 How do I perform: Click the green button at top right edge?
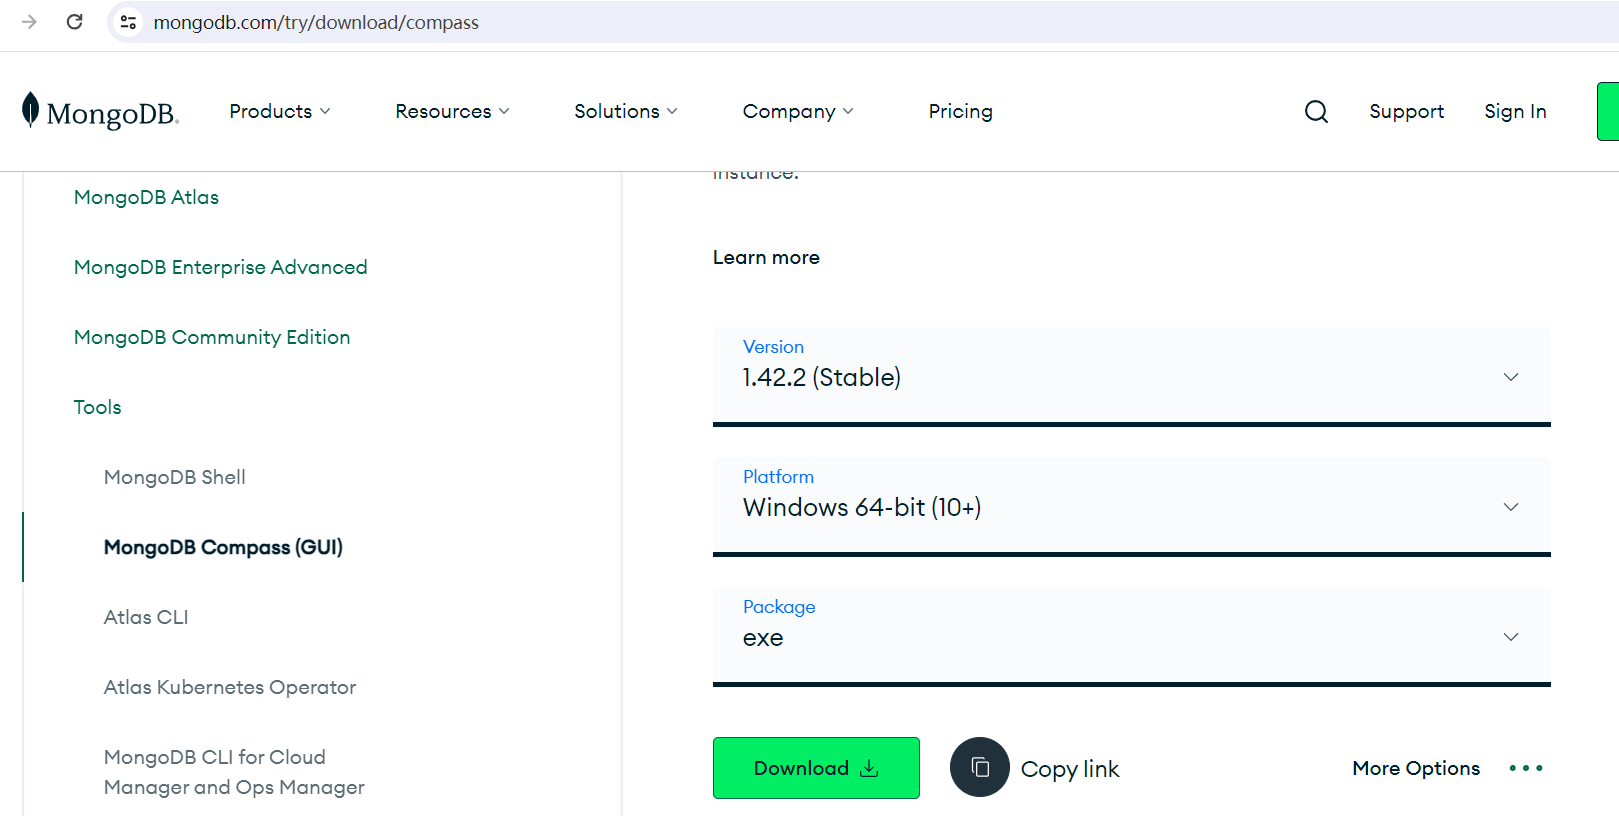coord(1608,111)
